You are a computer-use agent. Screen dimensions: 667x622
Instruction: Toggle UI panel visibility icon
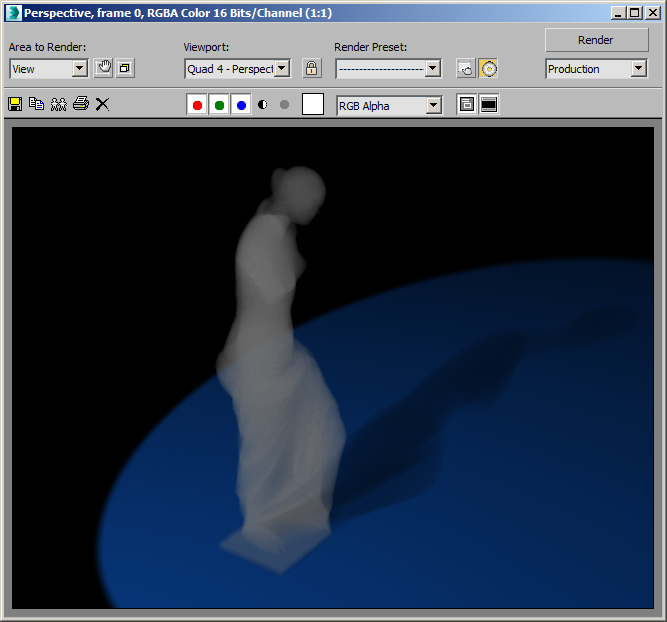click(489, 104)
